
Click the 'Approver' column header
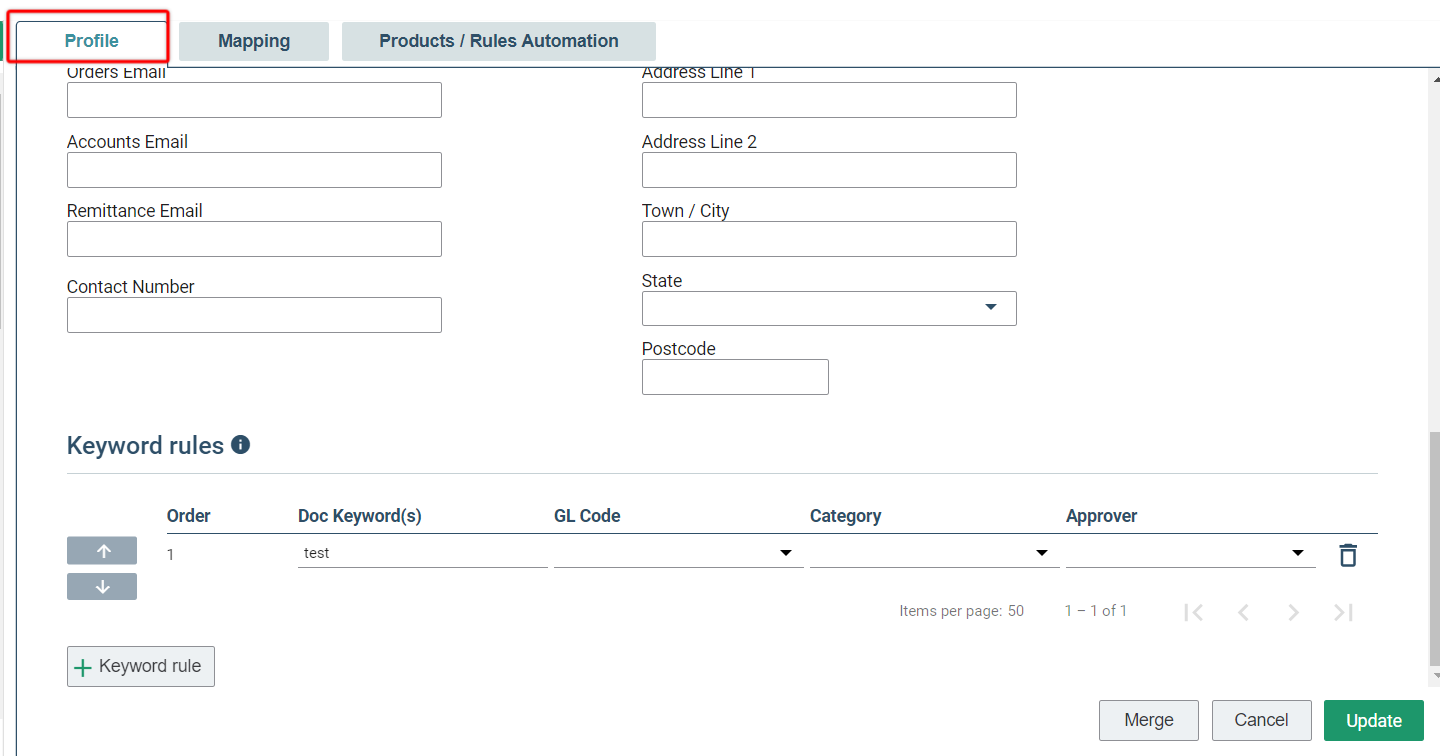point(1102,516)
